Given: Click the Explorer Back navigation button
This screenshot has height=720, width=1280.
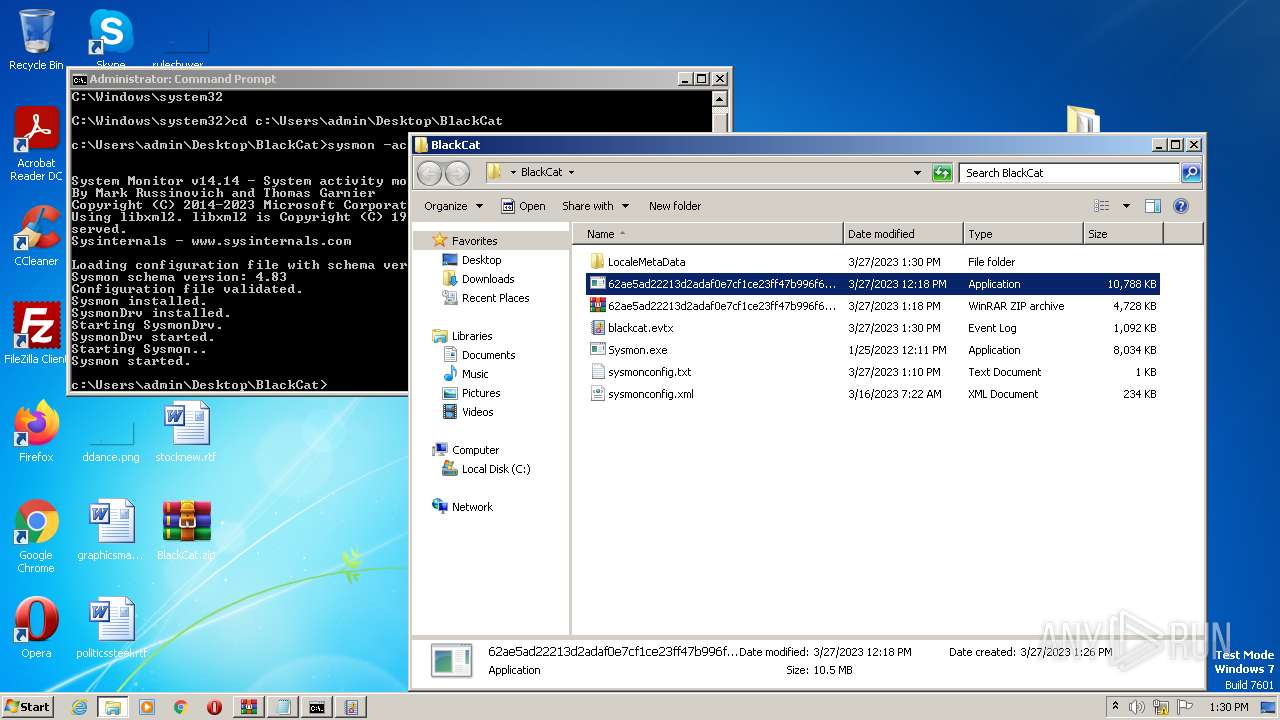Looking at the screenshot, I should pos(429,172).
